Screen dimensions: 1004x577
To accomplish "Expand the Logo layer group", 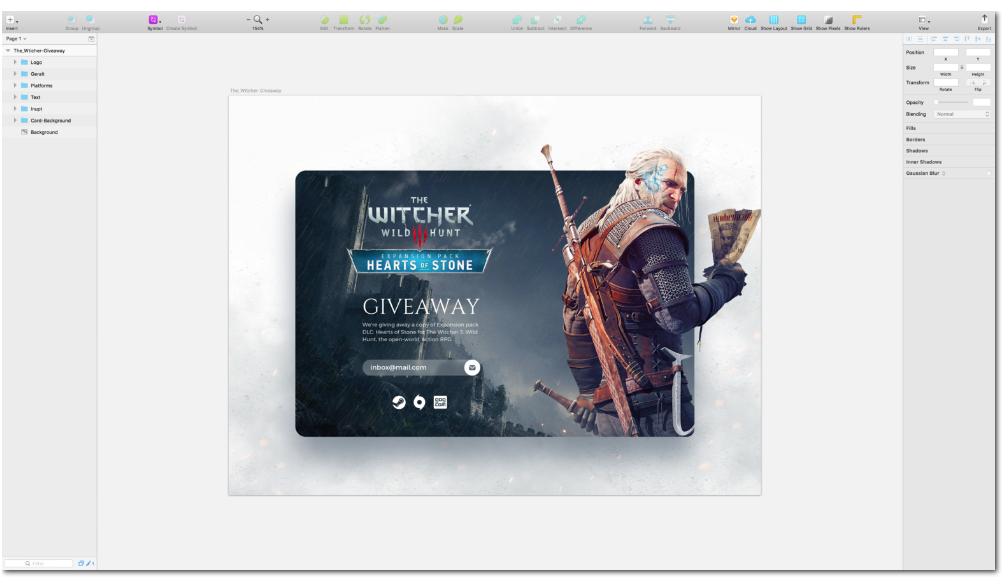I will (15, 62).
